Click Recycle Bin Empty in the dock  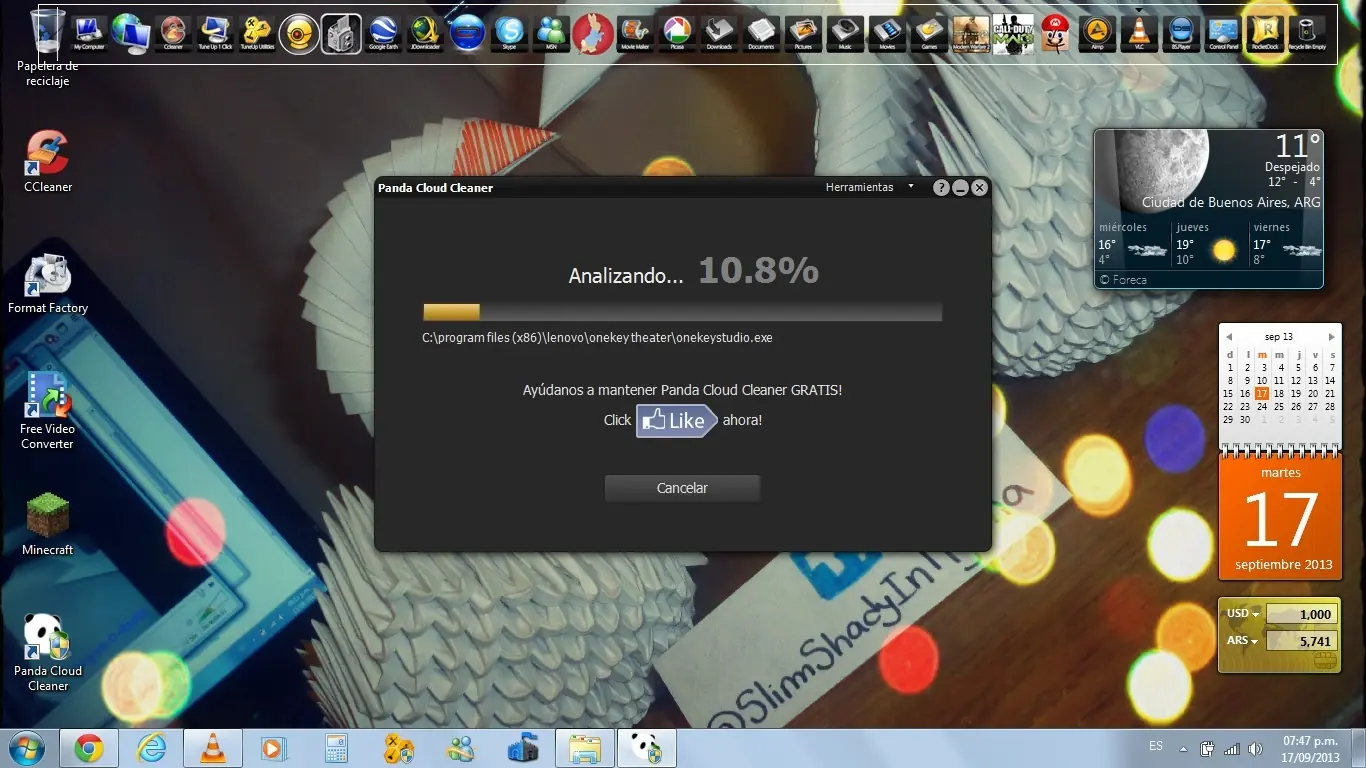1307,33
